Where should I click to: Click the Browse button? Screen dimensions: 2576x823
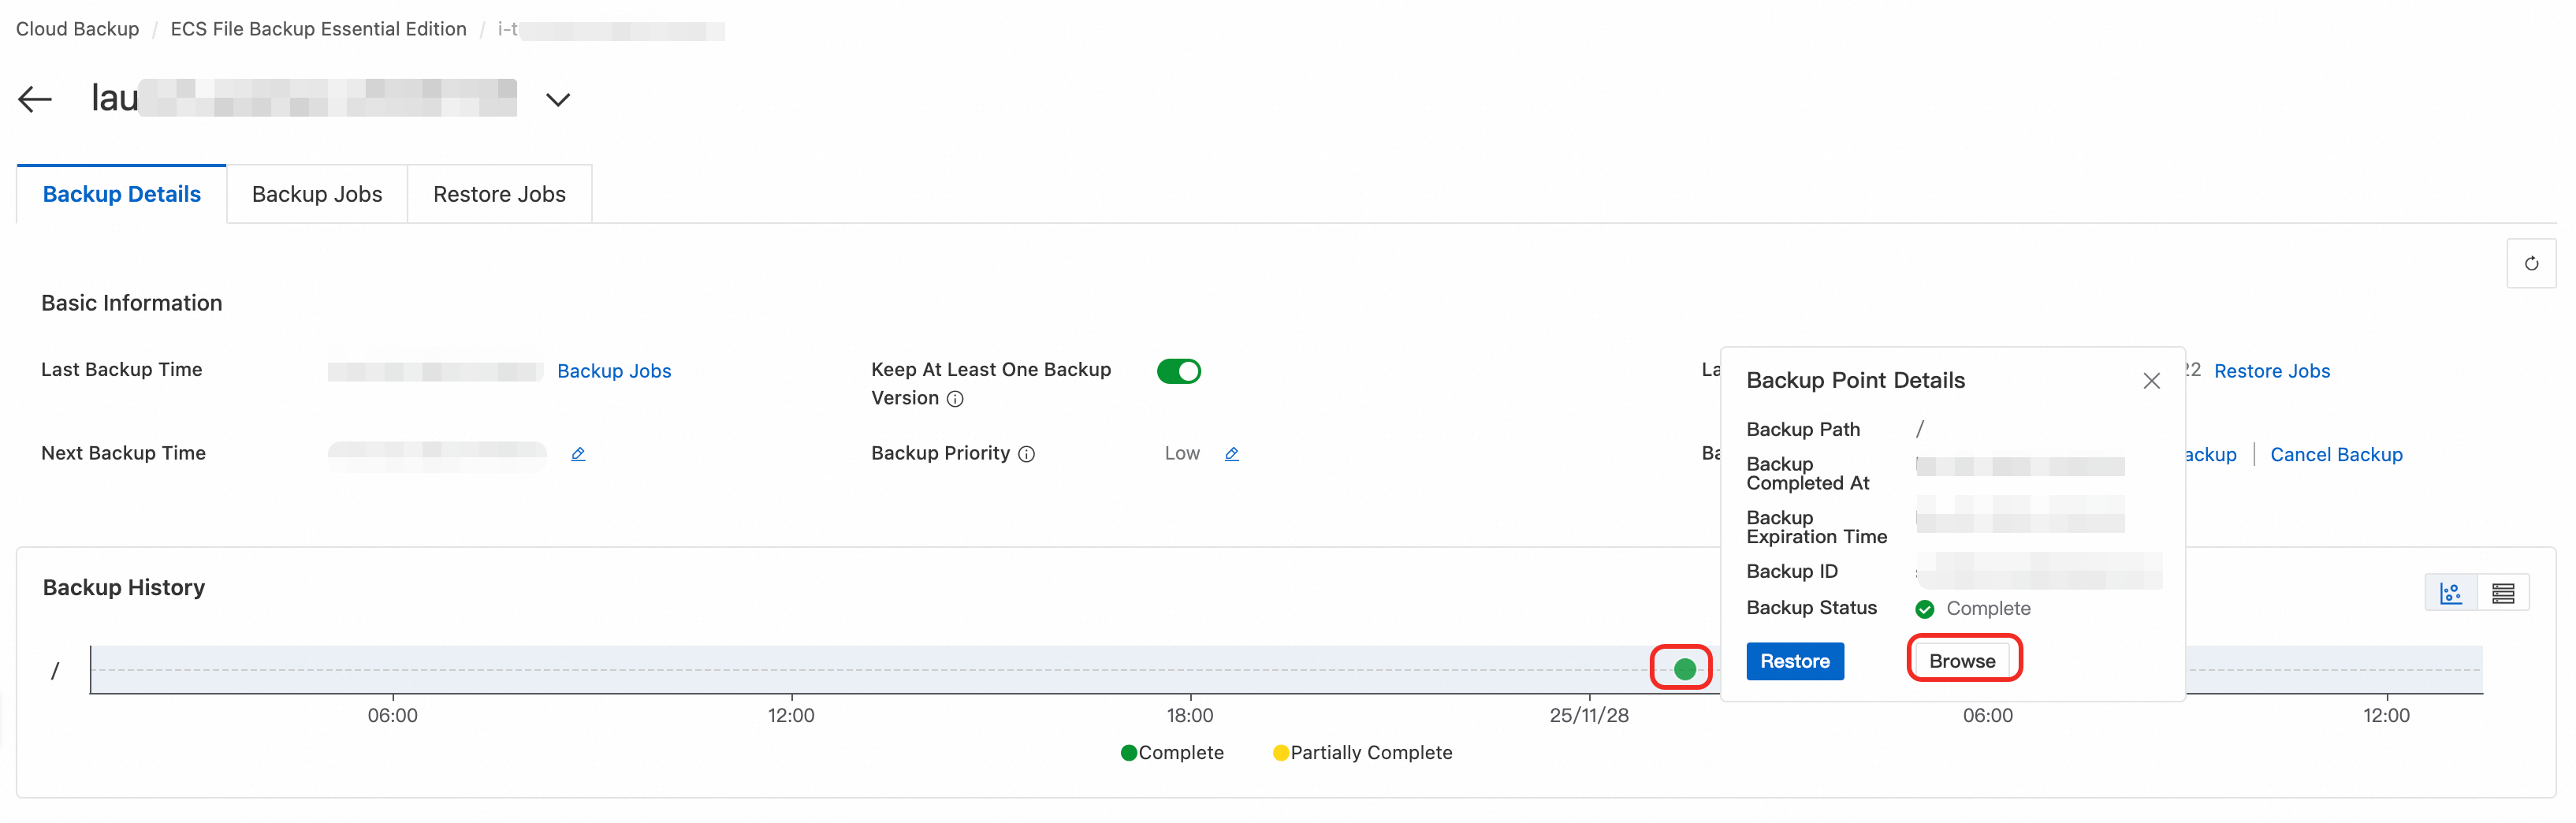pos(1962,661)
